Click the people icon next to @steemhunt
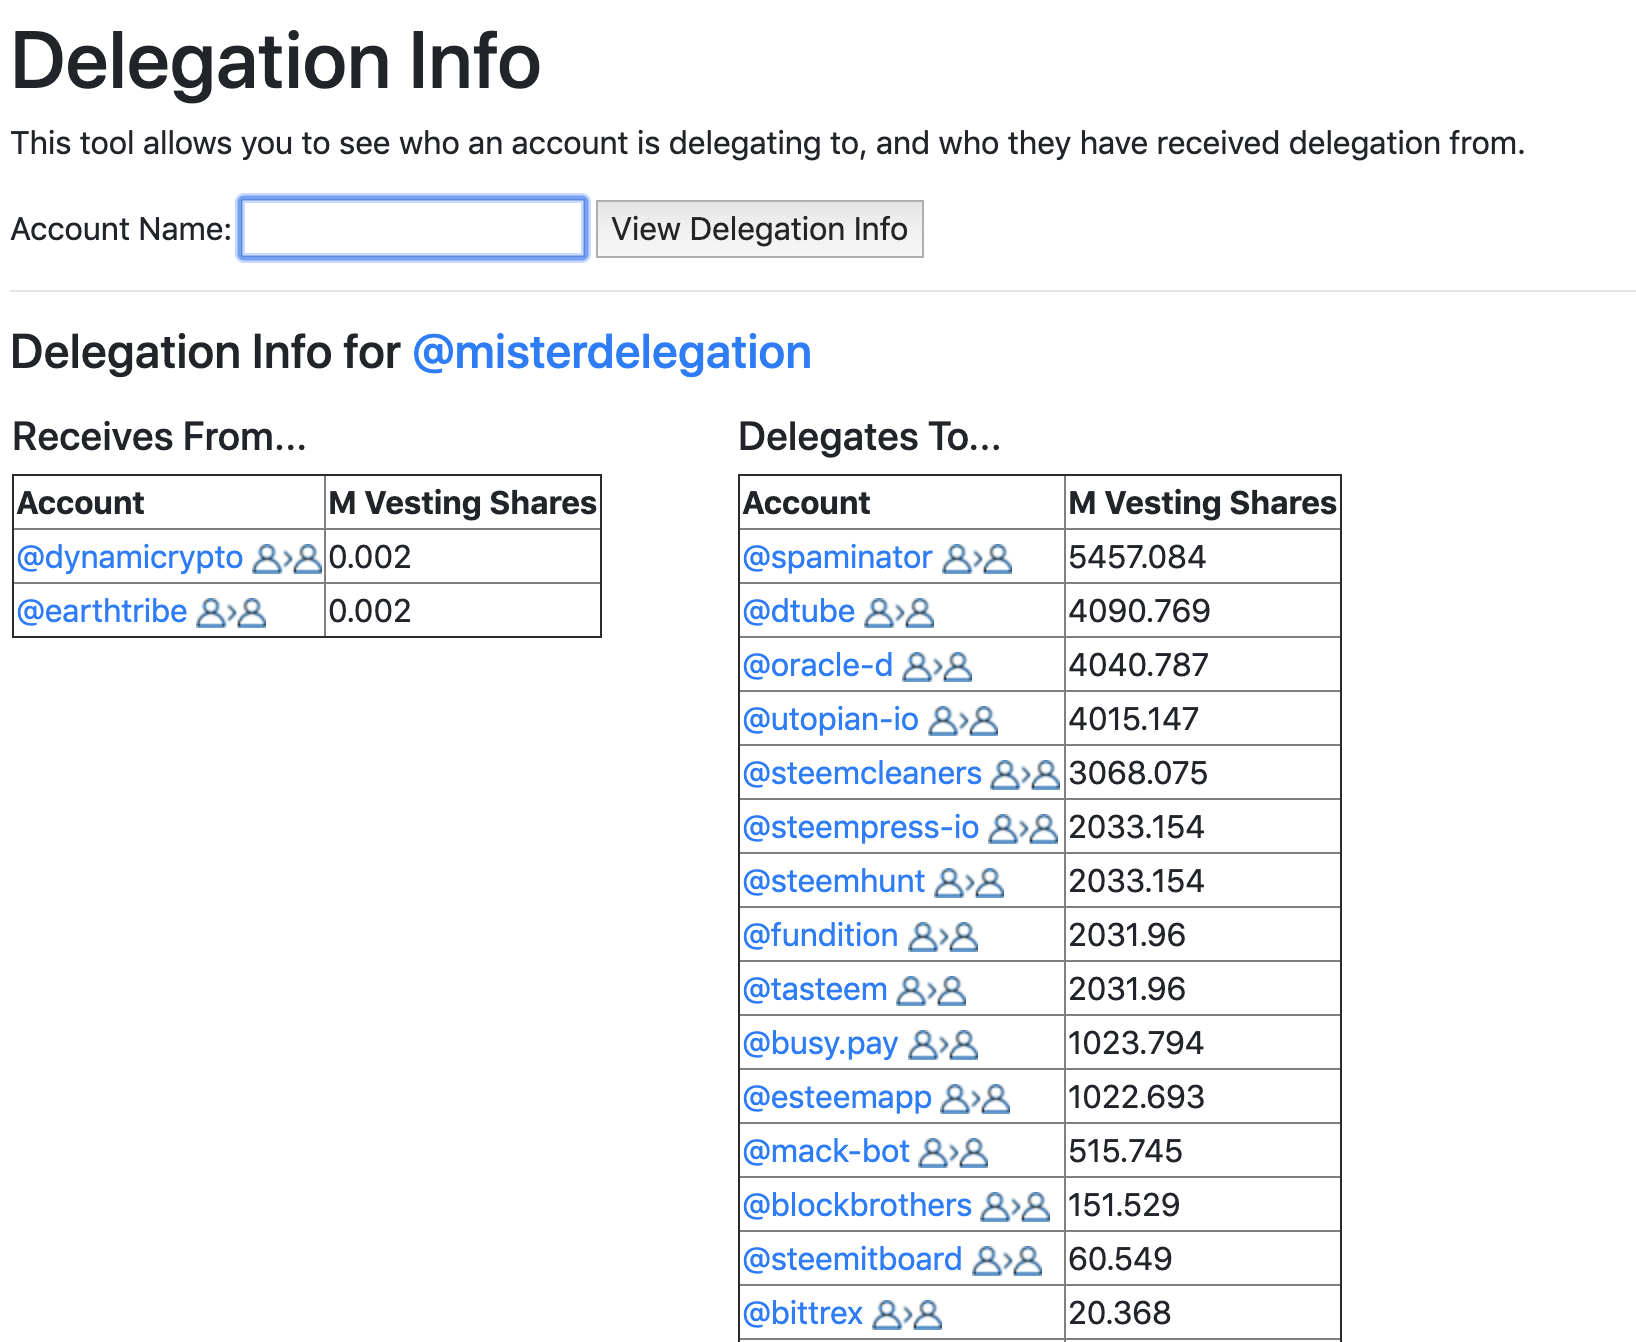The width and height of the screenshot is (1636, 1342). tap(969, 882)
